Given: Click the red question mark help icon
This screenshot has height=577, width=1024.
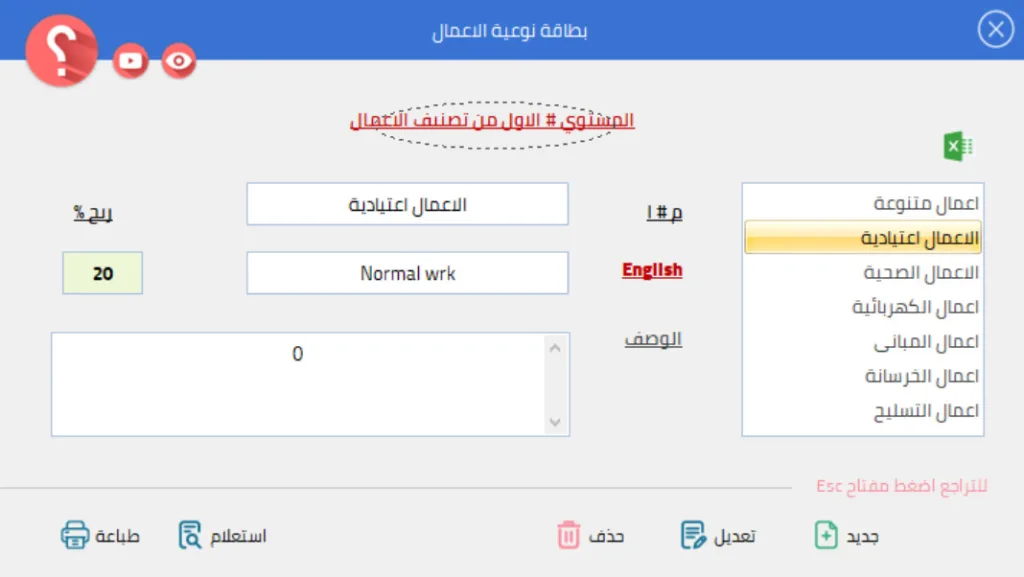Looking at the screenshot, I should [61, 53].
